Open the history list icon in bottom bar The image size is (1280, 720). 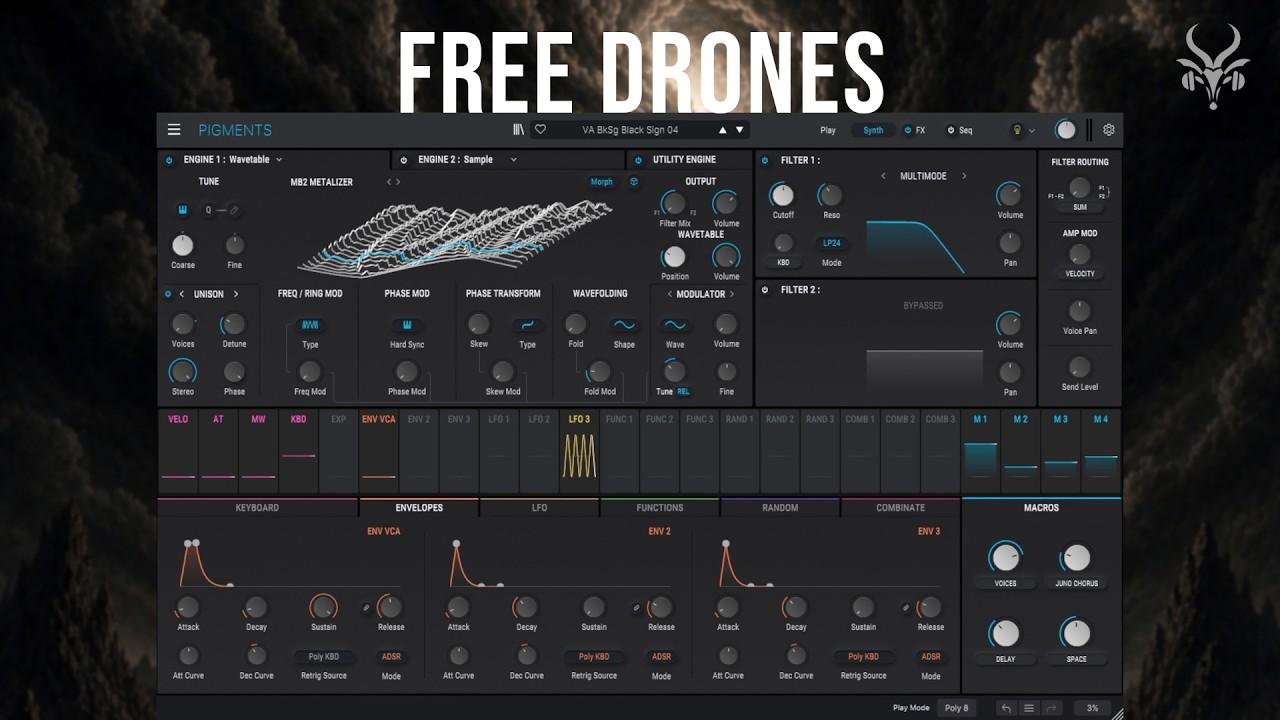[1028, 708]
